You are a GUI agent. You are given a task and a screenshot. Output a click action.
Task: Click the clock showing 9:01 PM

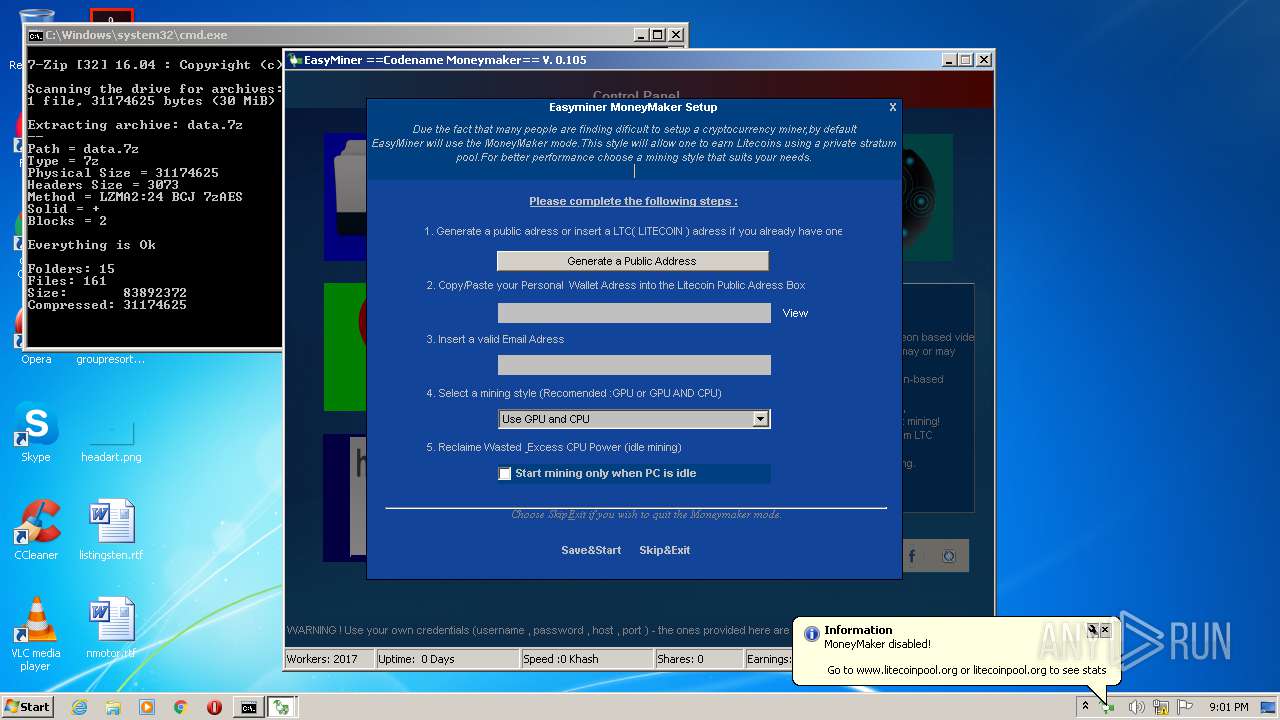tap(1228, 707)
